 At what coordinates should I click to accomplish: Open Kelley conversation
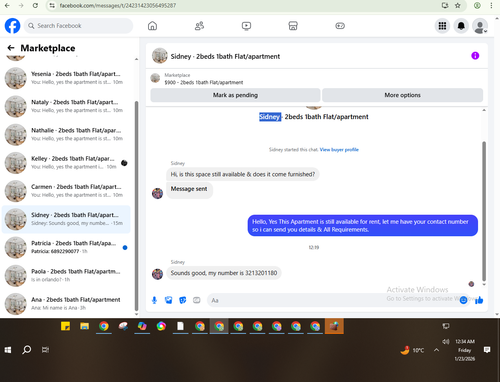(x=66, y=163)
